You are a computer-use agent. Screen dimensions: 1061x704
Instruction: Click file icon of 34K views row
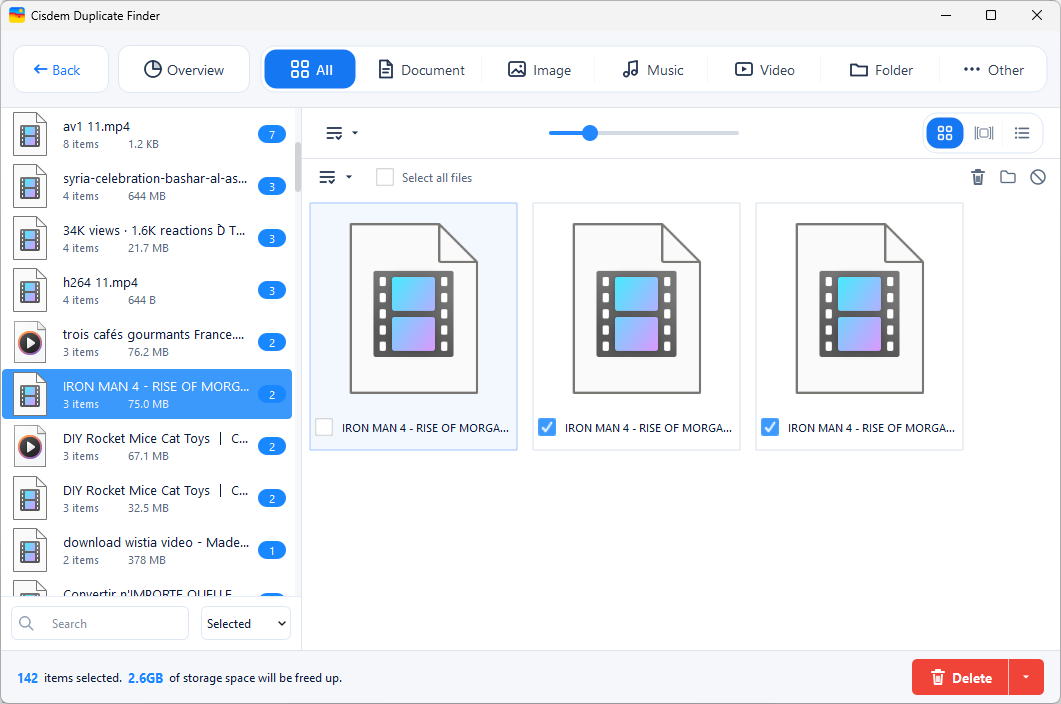[30, 238]
